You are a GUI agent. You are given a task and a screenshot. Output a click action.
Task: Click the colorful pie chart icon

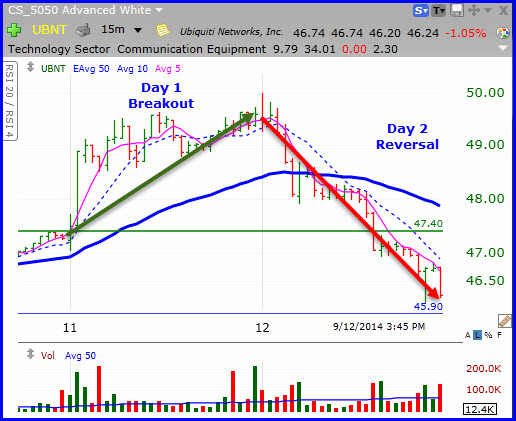pos(503,33)
